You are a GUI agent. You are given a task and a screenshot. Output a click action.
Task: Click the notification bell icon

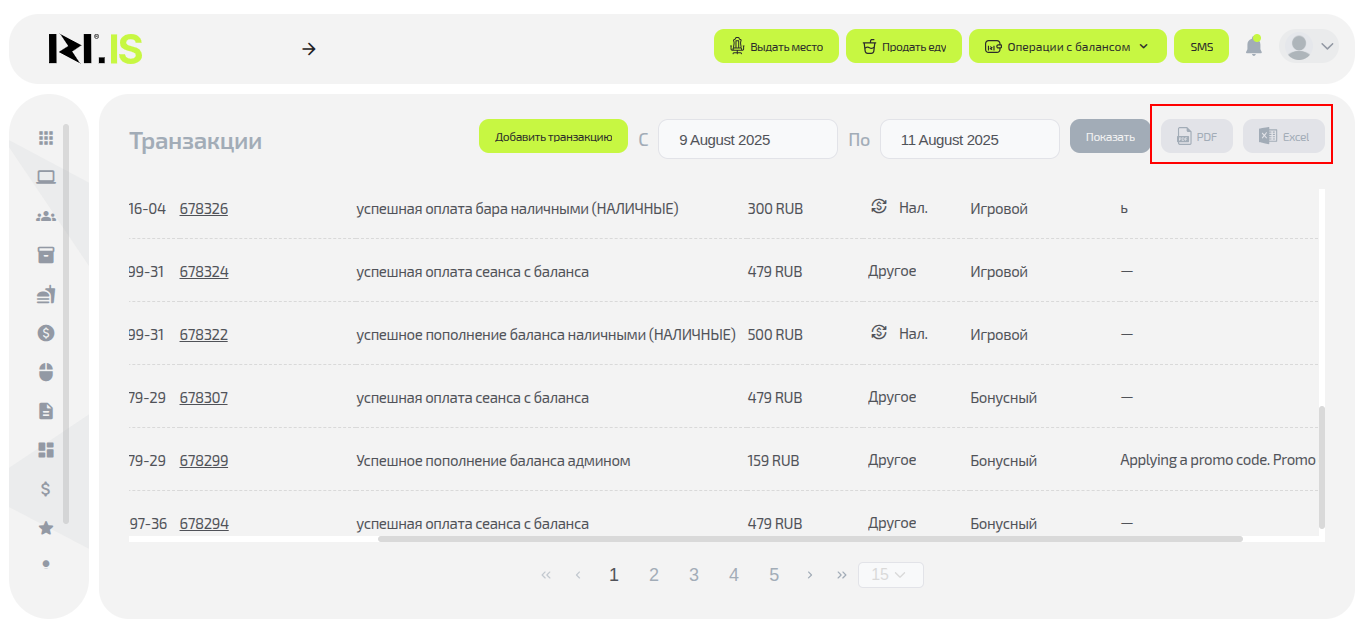point(1253,46)
